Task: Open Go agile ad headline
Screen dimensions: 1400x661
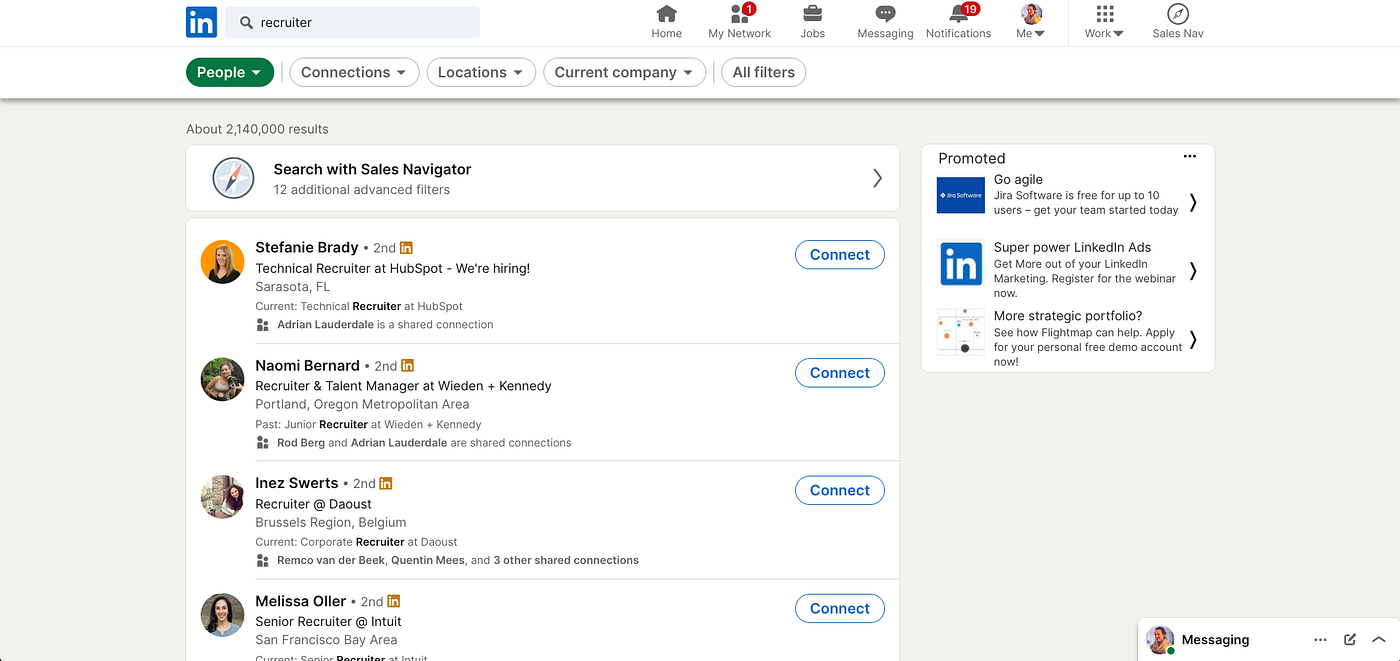Action: tap(1018, 180)
